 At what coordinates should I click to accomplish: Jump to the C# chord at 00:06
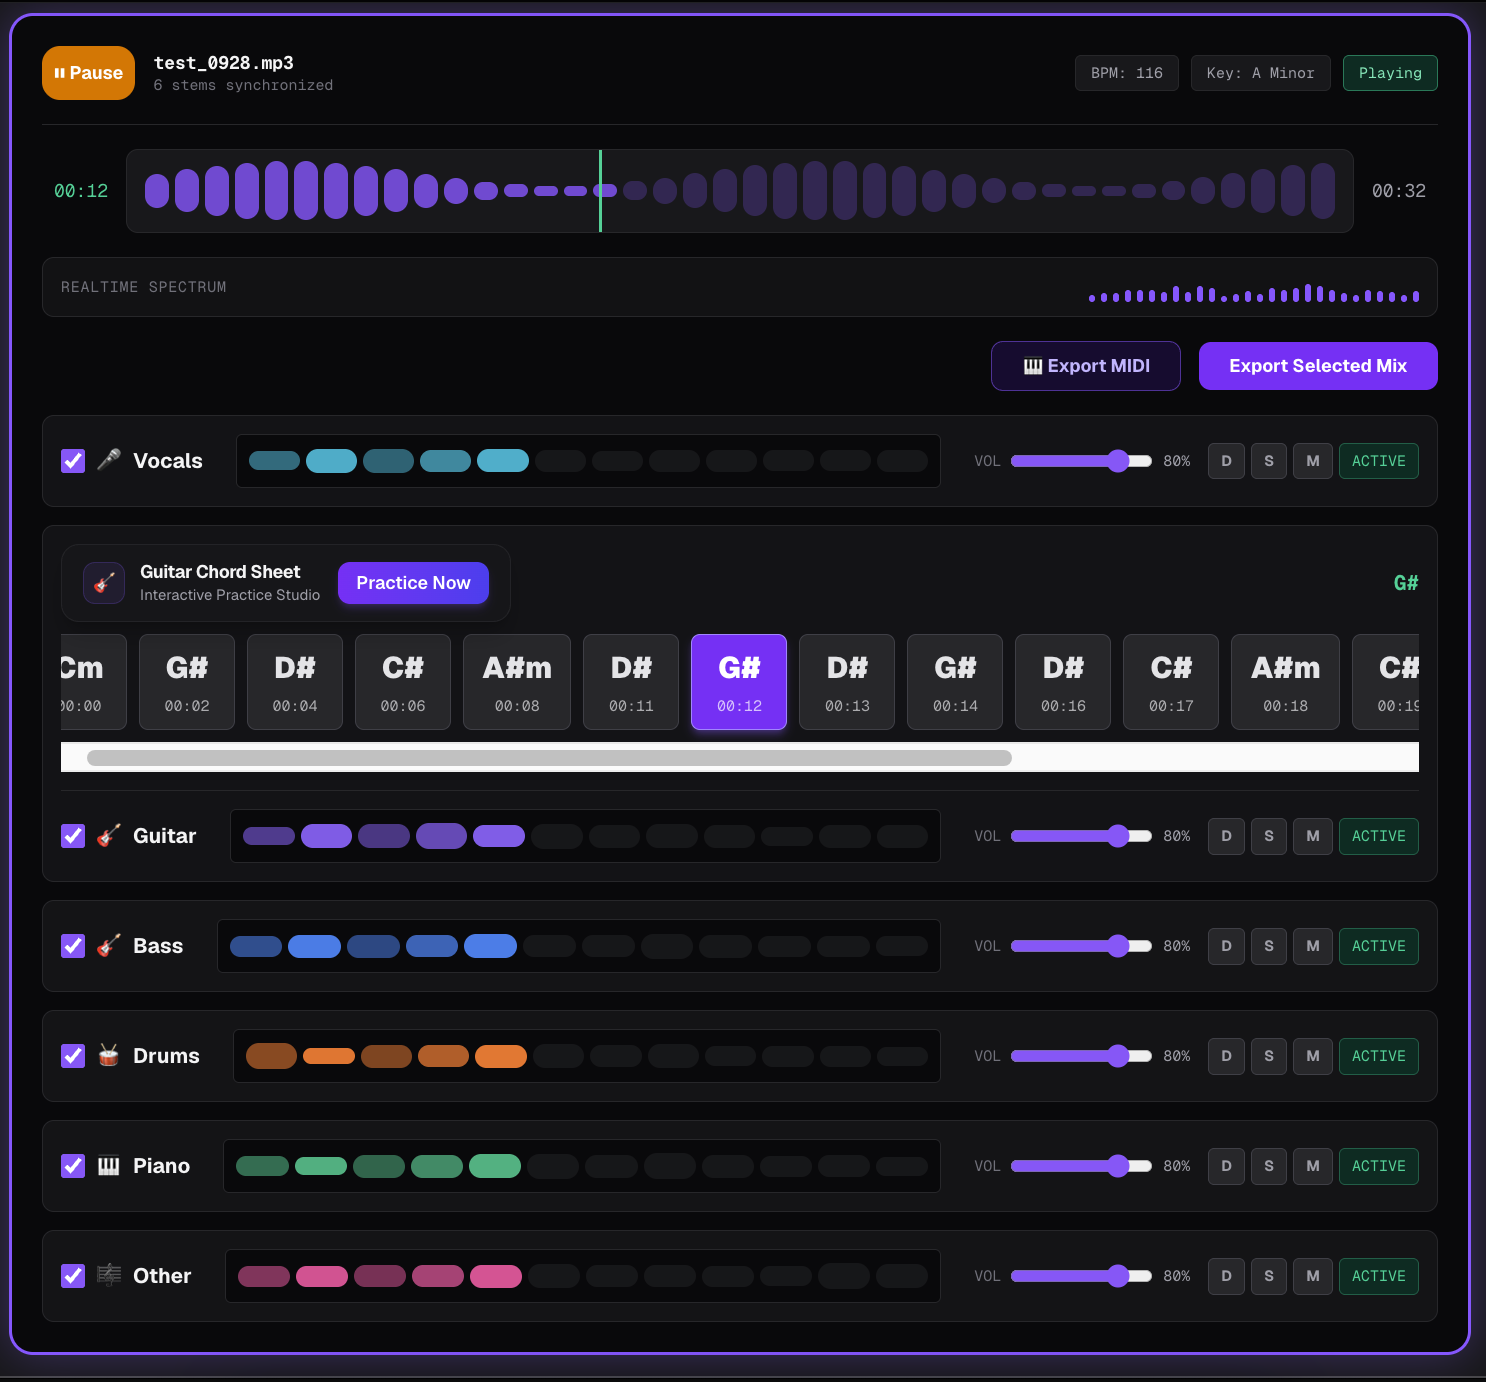pyautogui.click(x=403, y=682)
